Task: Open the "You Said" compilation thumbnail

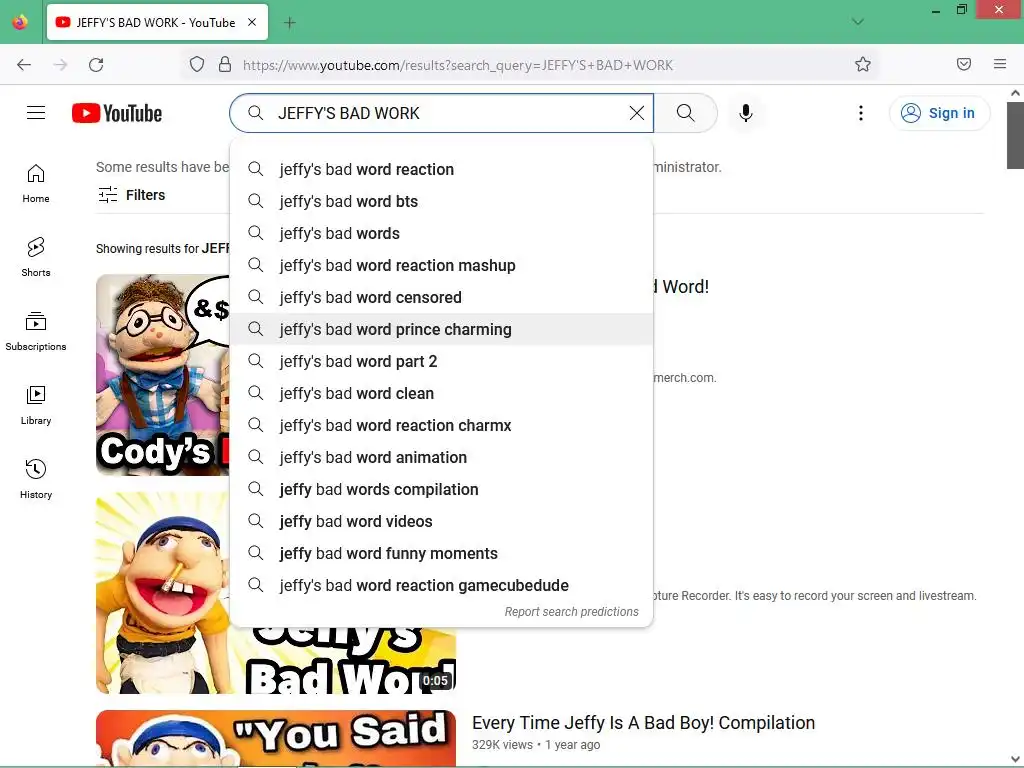Action: coord(276,739)
